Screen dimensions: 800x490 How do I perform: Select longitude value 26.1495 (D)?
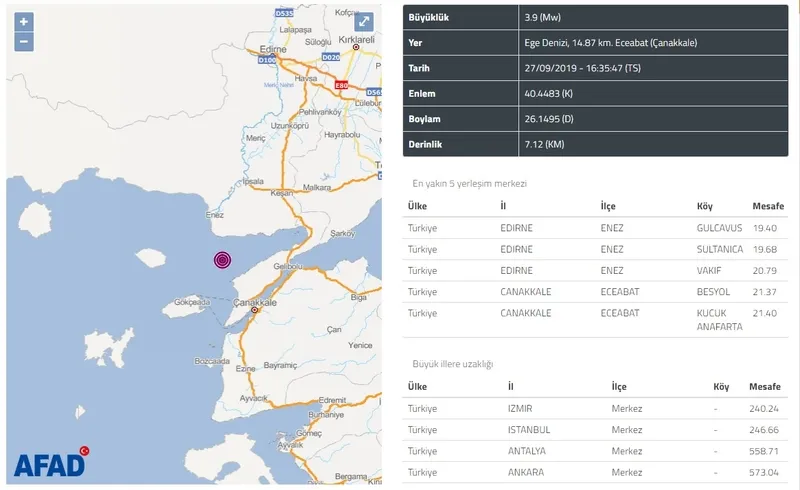(x=549, y=119)
